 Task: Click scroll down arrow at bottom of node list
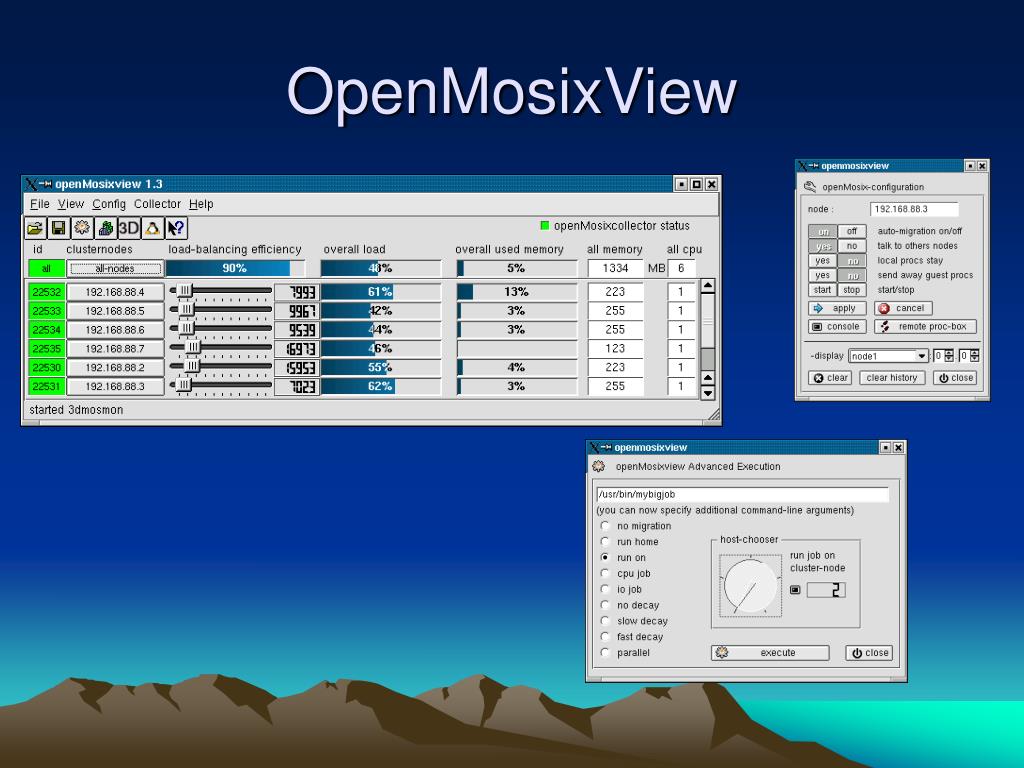pyautogui.click(x=707, y=393)
